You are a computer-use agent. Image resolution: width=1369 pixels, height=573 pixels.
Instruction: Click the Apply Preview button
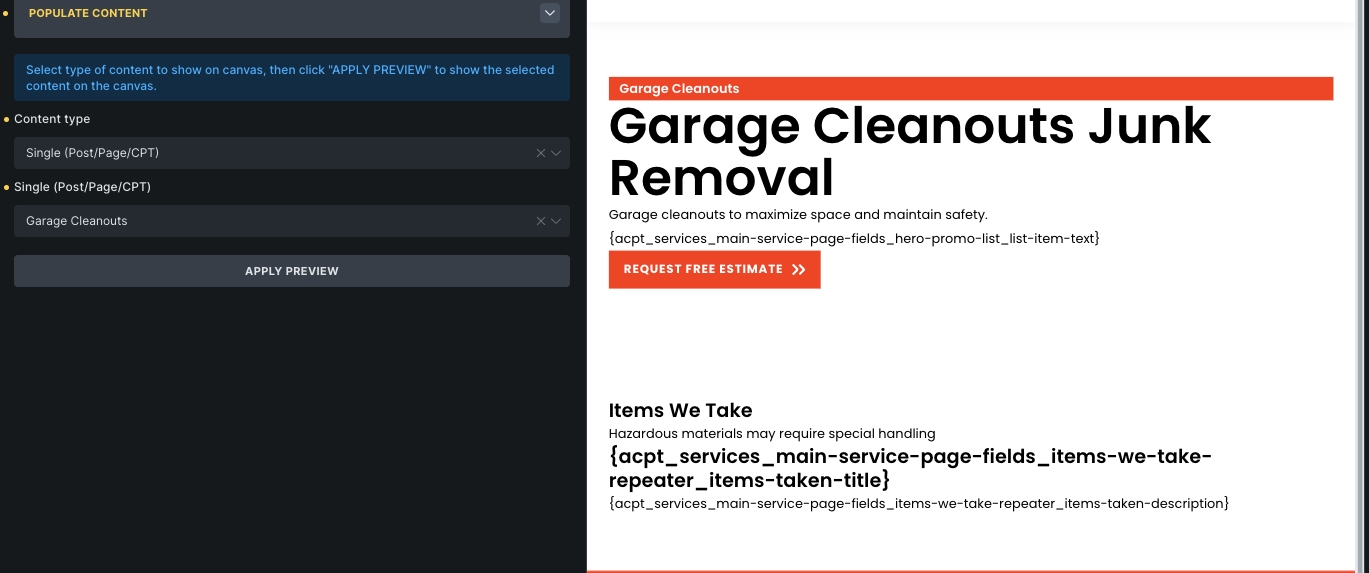click(x=291, y=271)
